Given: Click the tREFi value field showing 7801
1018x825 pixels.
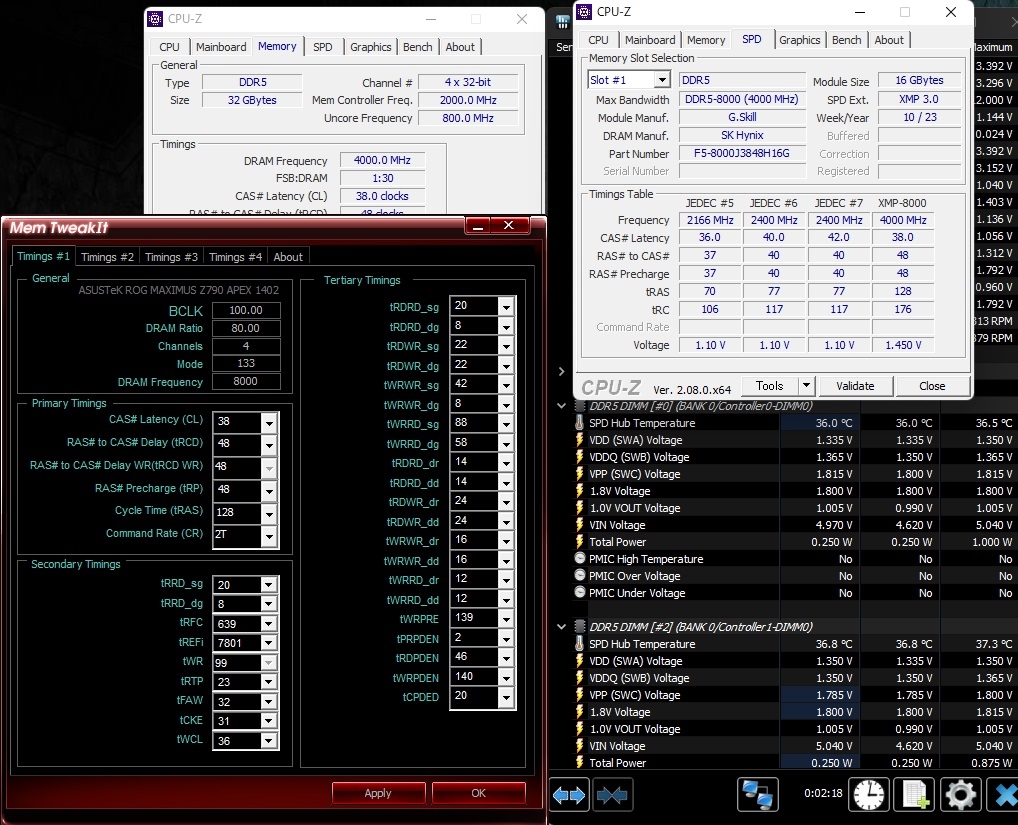Looking at the screenshot, I should [236, 643].
